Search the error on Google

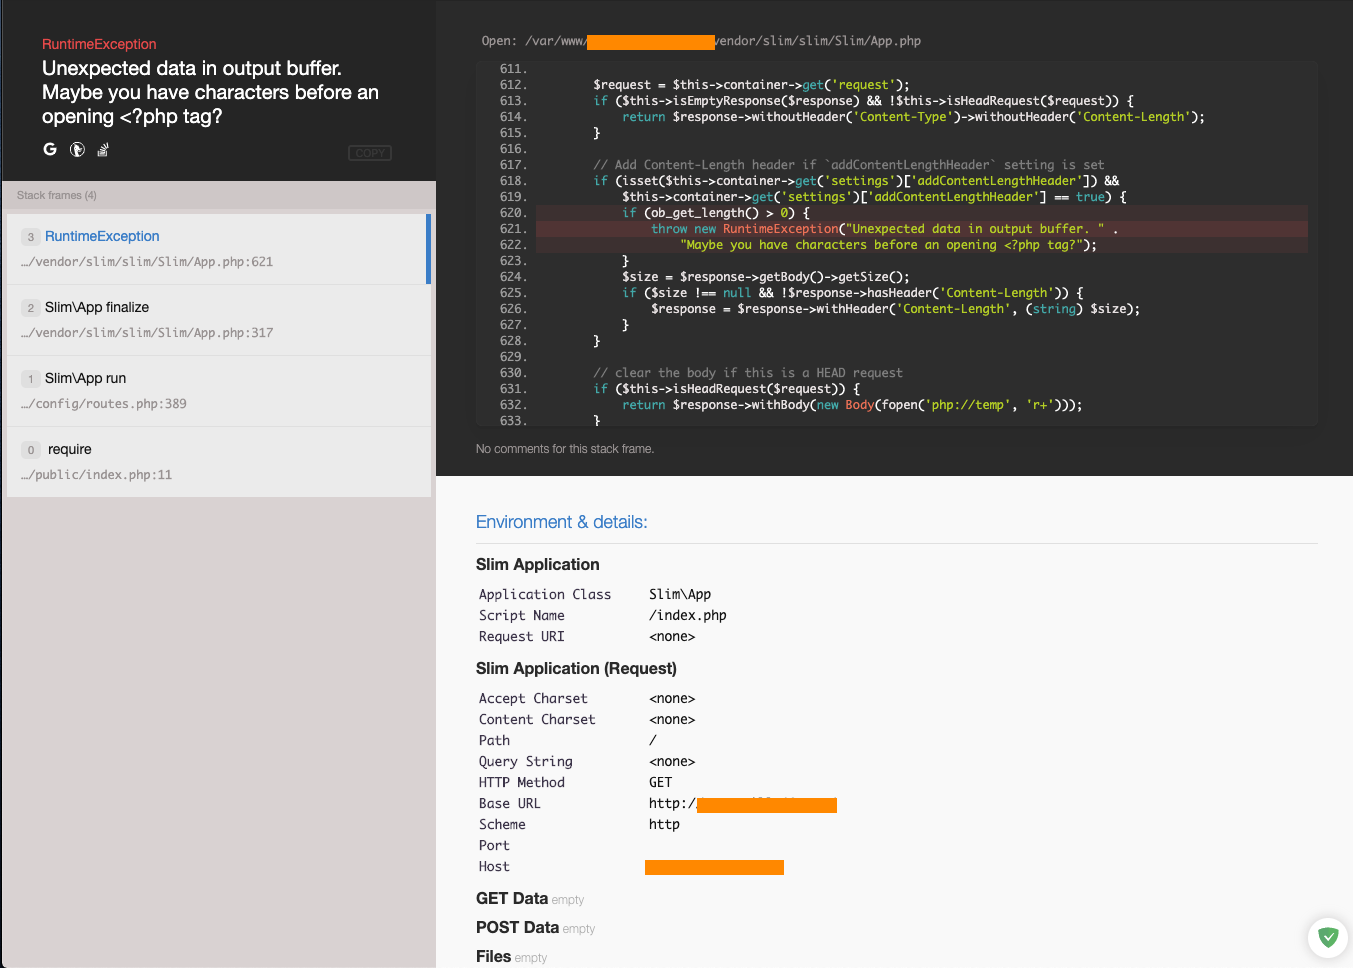tap(49, 149)
